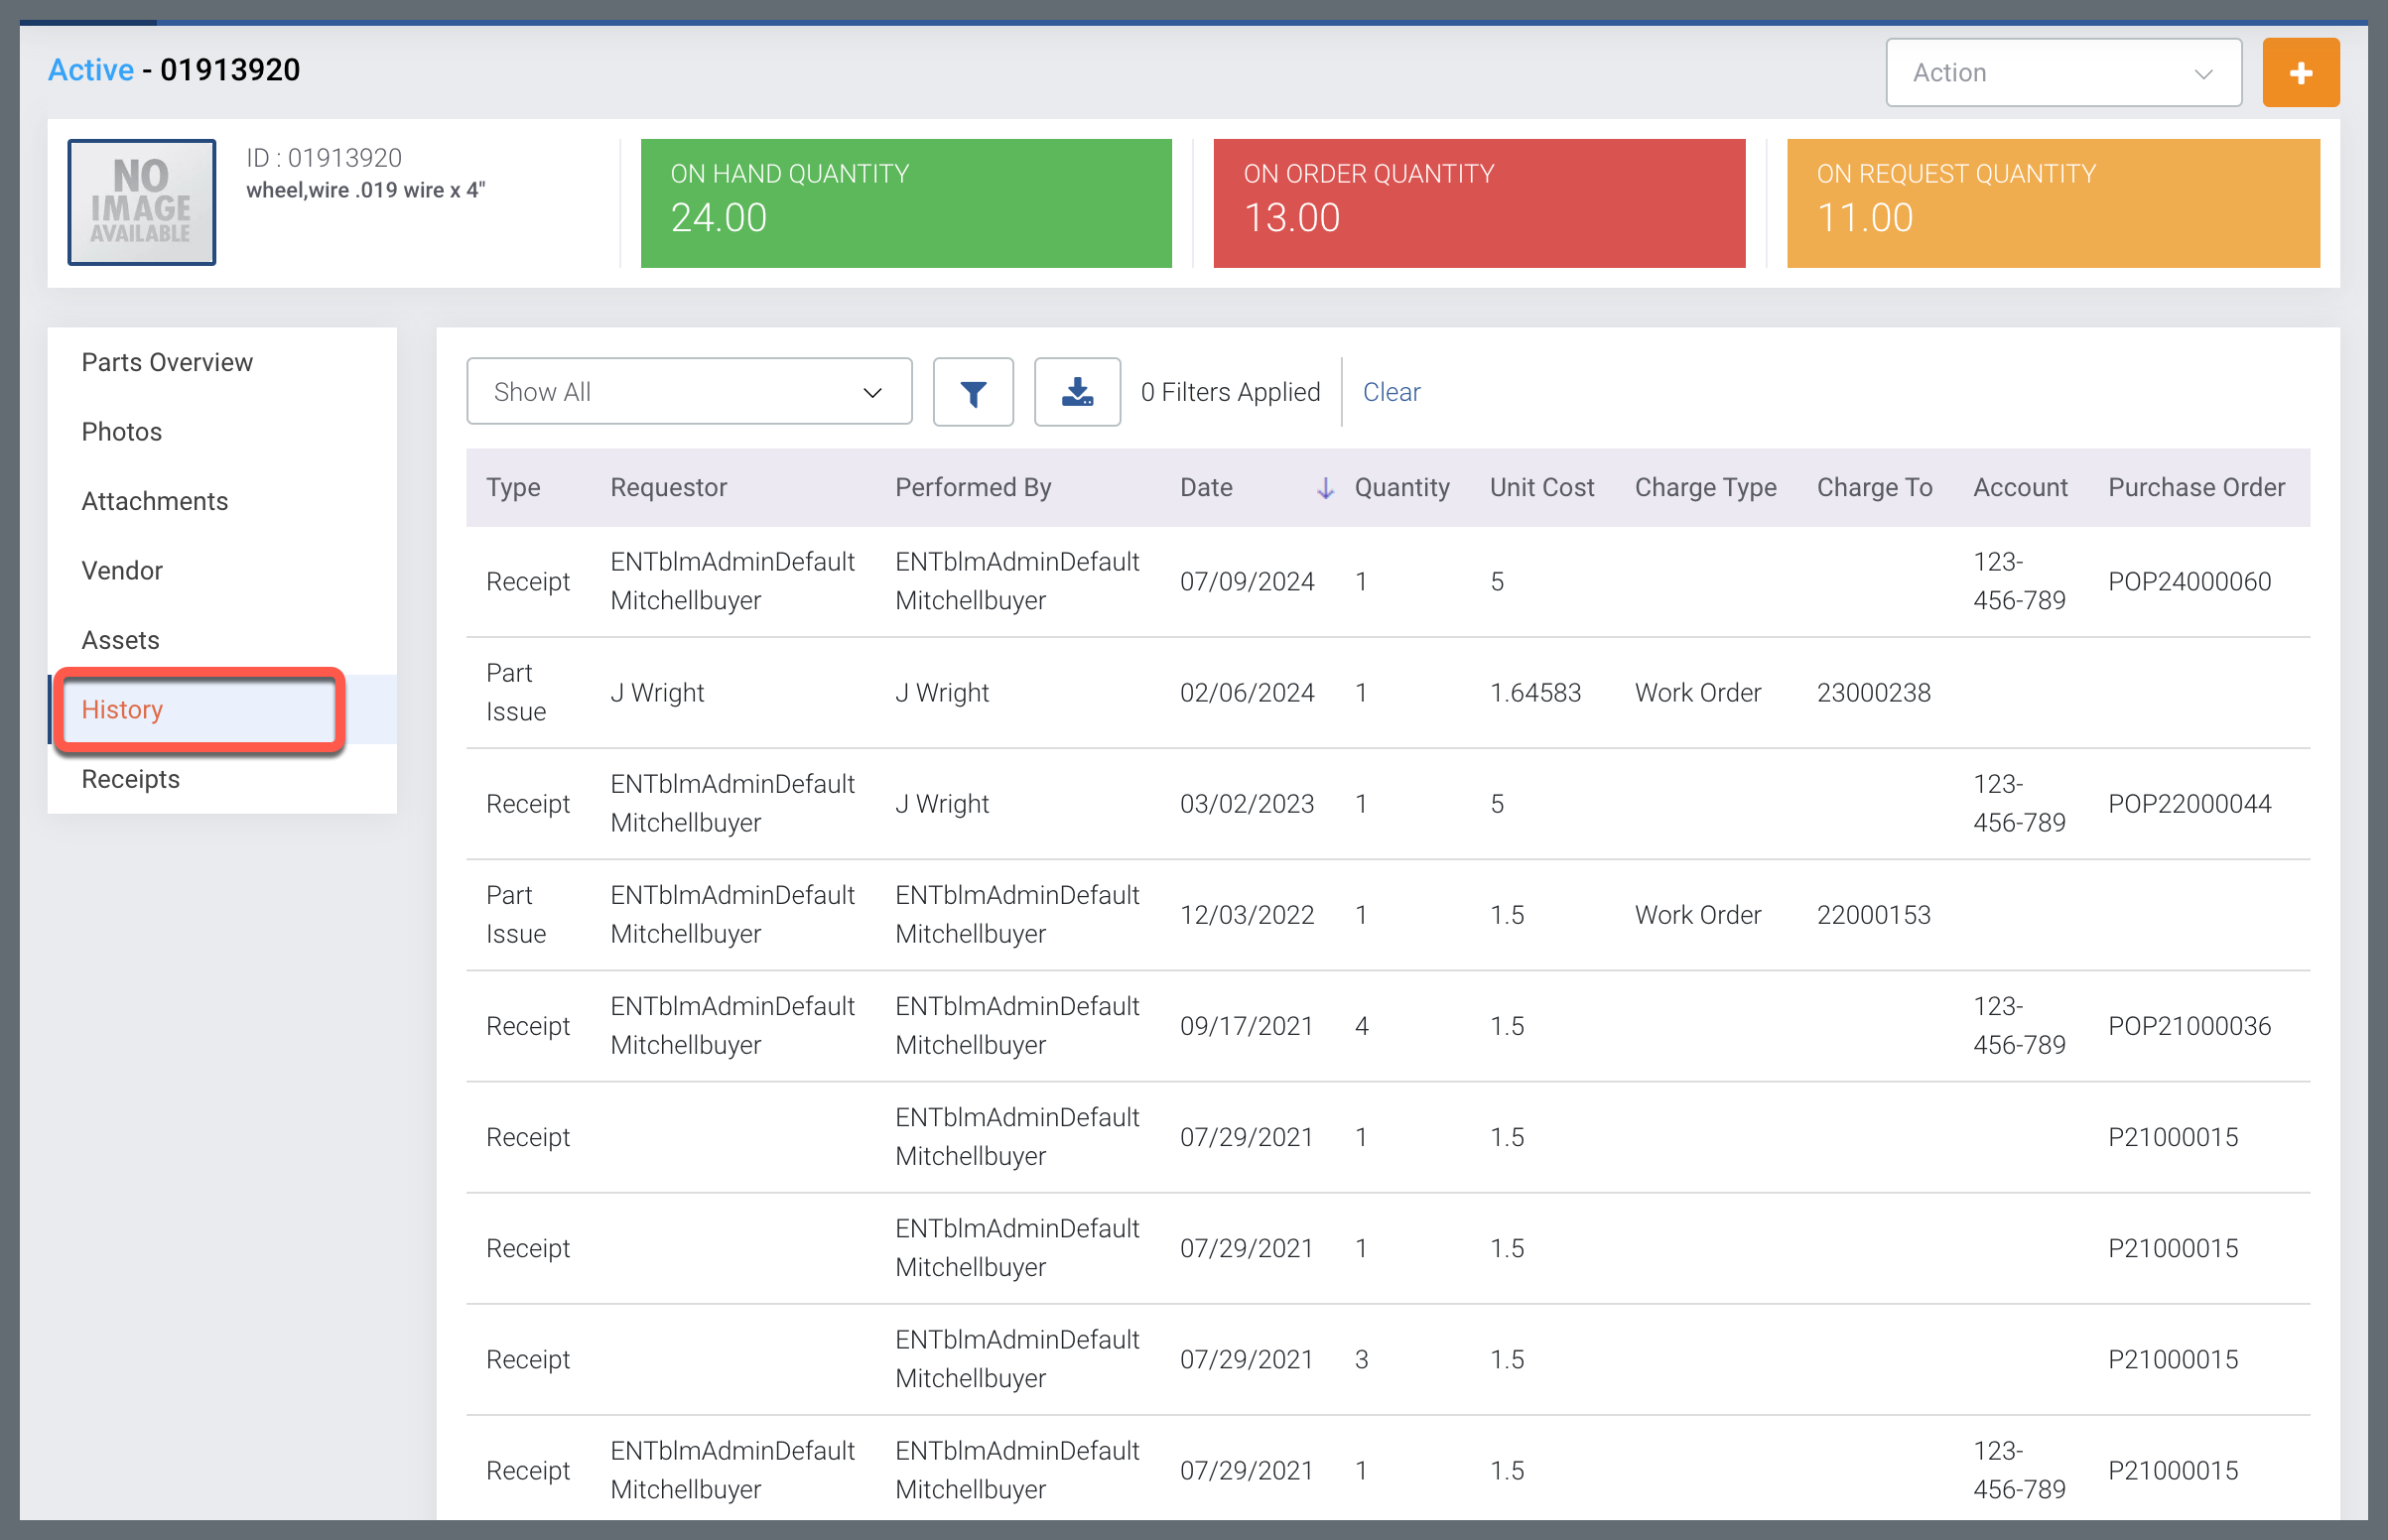Expand the Show All dropdown
Viewport: 2388px width, 1540px height.
[x=689, y=392]
